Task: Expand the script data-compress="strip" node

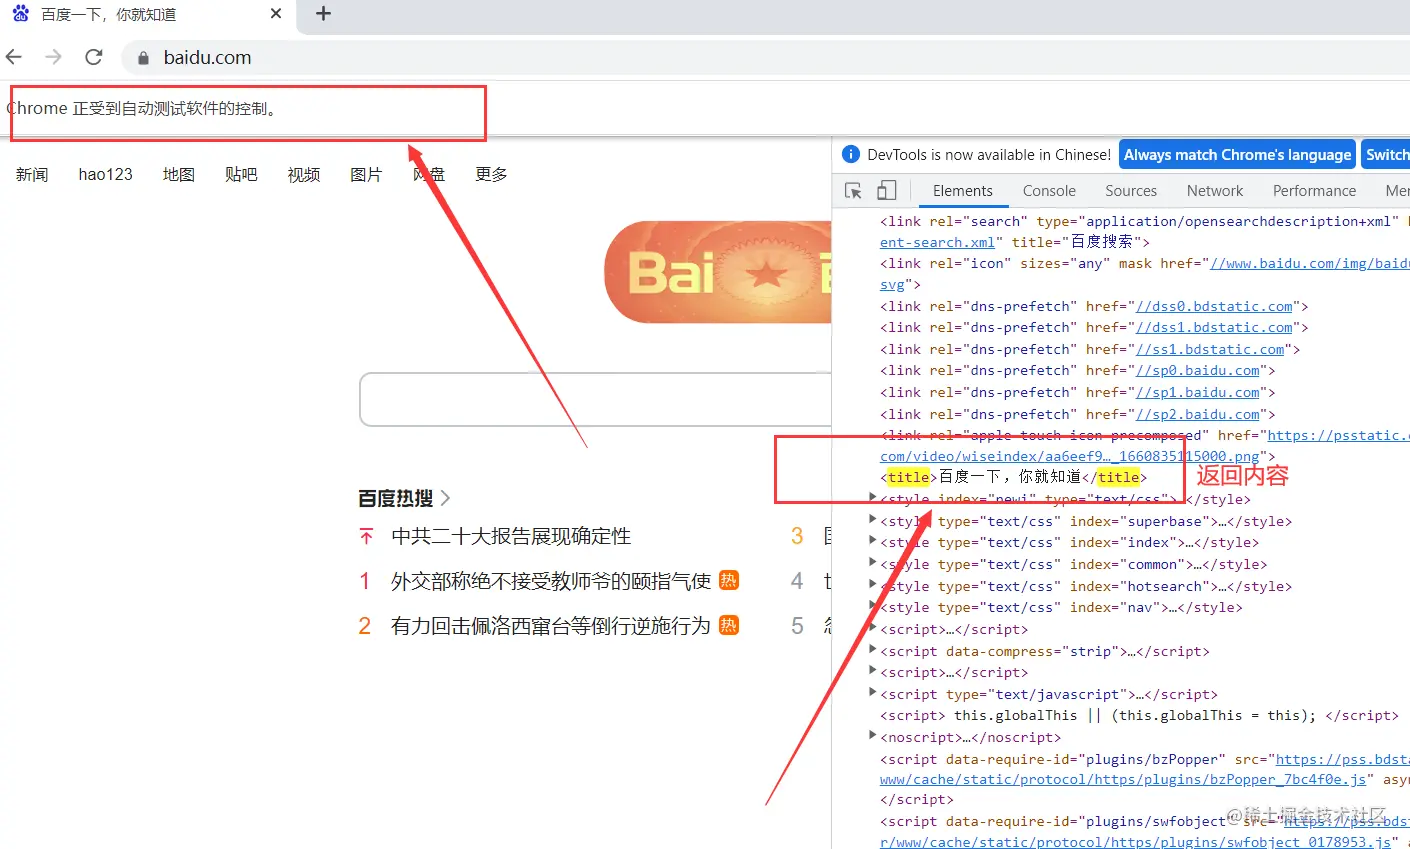Action: [873, 650]
